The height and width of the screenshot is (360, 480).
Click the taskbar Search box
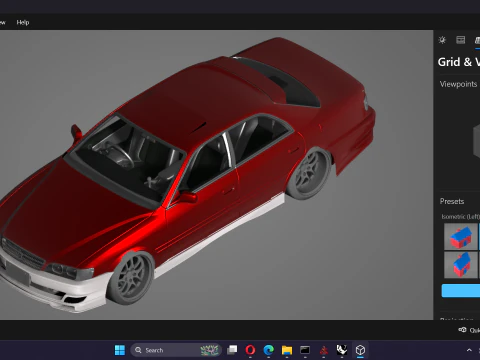pyautogui.click(x=176, y=350)
